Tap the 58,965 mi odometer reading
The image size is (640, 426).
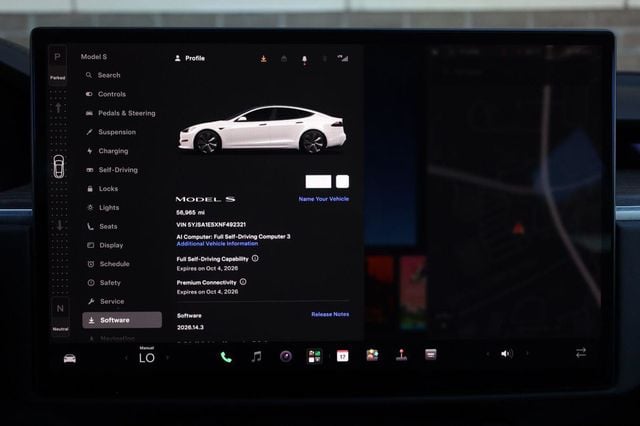pyautogui.click(x=191, y=213)
